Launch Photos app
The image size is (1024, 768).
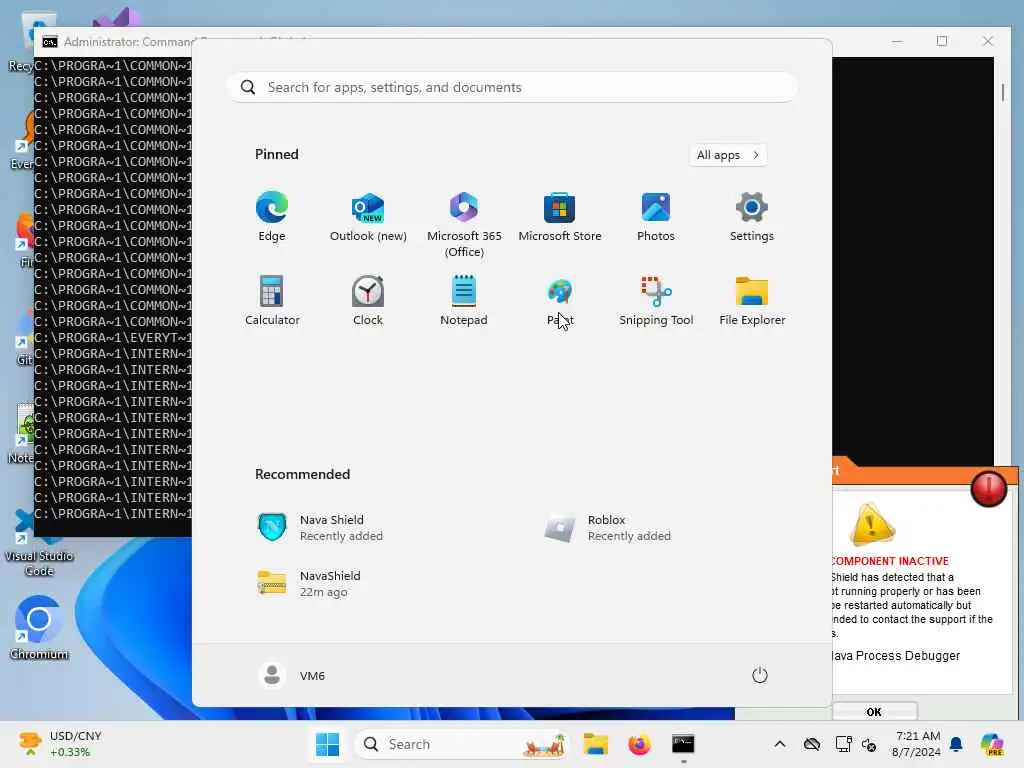pyautogui.click(x=656, y=217)
